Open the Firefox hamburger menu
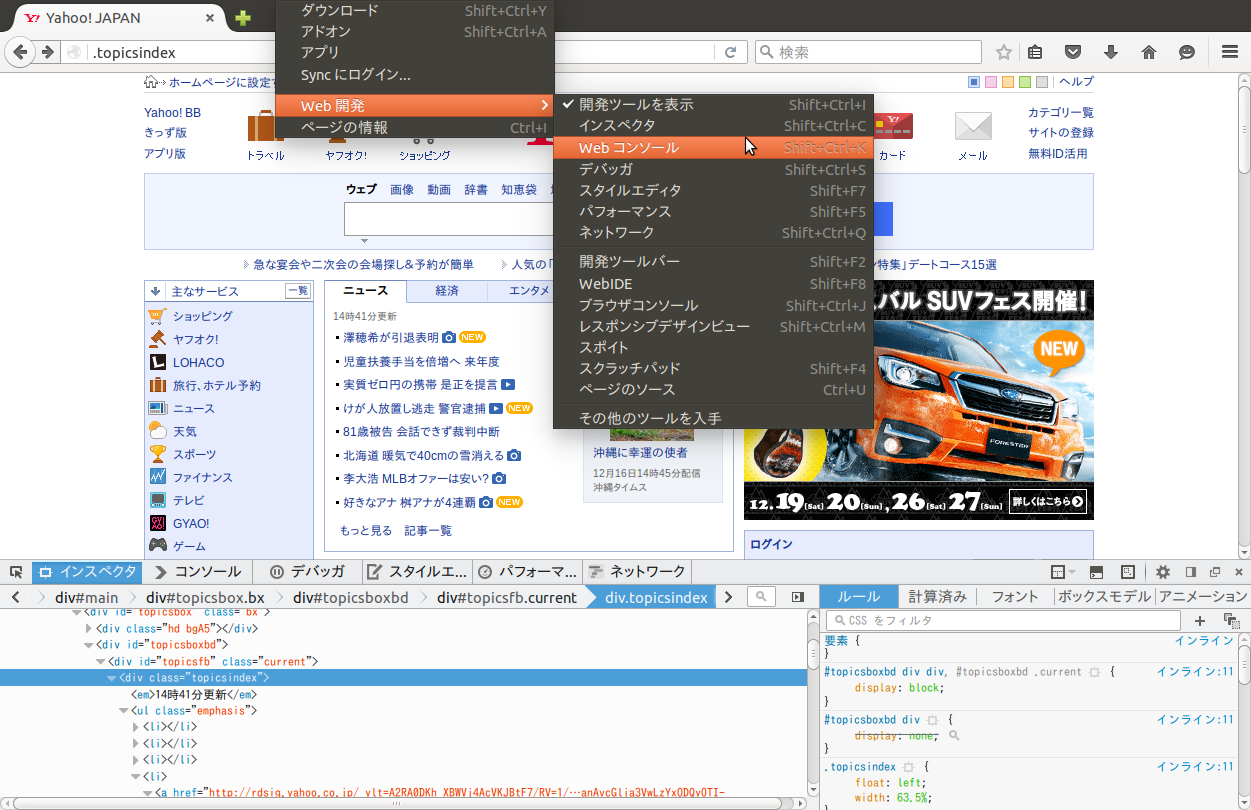This screenshot has width=1251, height=810. pos(1229,52)
